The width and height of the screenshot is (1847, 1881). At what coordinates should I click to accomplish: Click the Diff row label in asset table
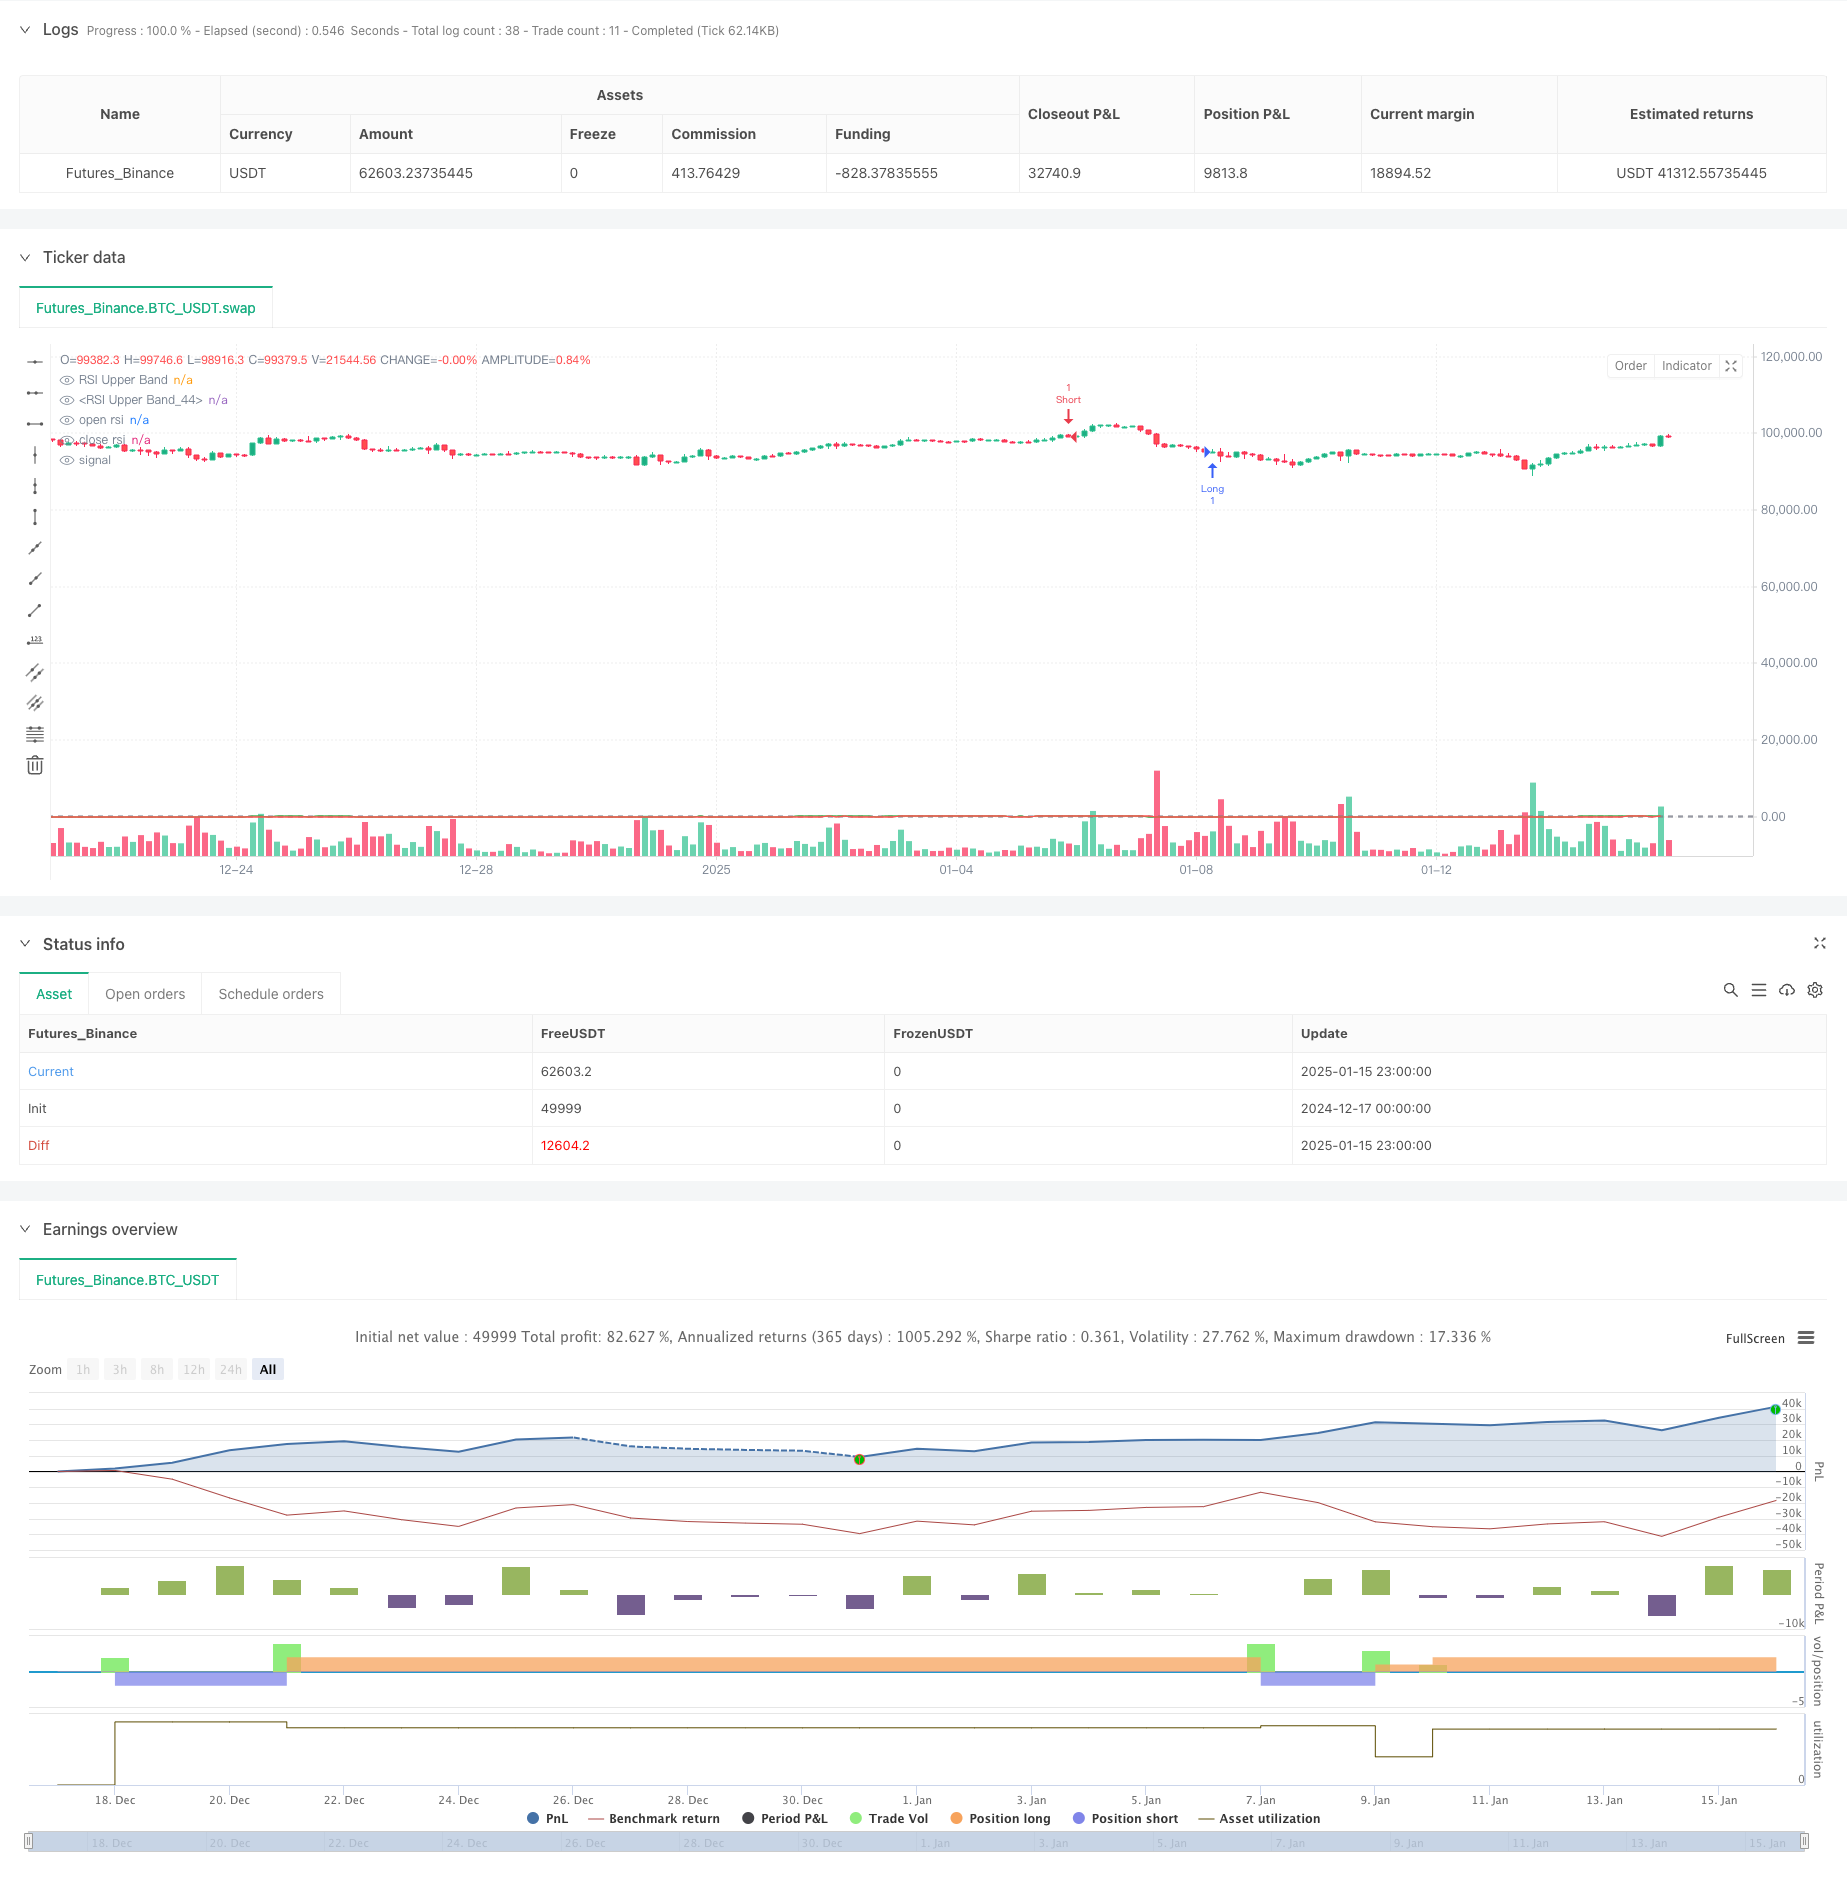(x=39, y=1145)
